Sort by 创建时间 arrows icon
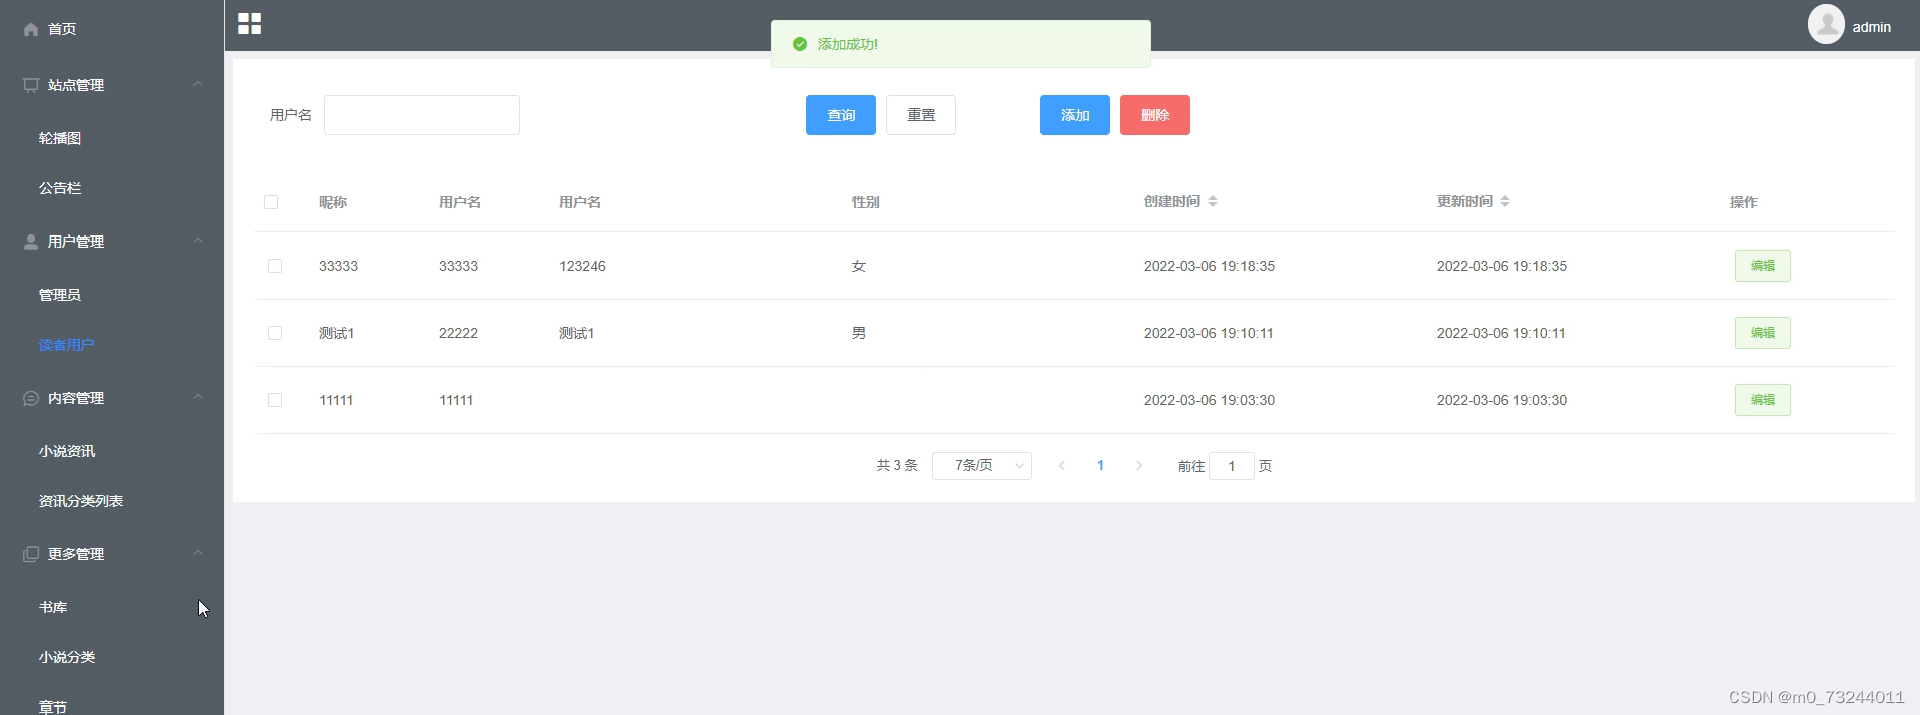1920x715 pixels. [1213, 201]
